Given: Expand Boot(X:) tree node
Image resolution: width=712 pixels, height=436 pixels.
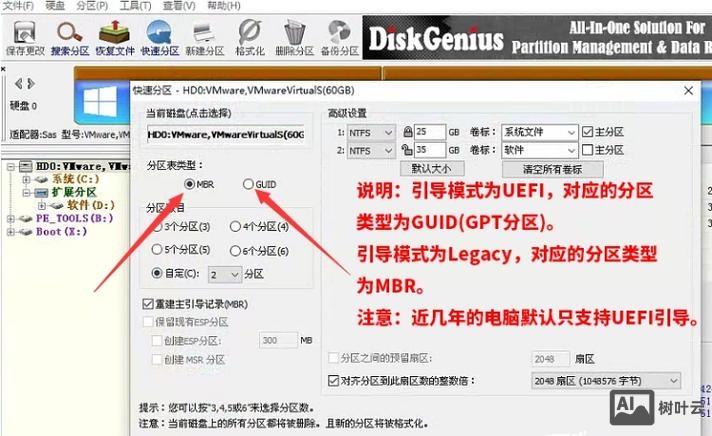Looking at the screenshot, I should 10,232.
